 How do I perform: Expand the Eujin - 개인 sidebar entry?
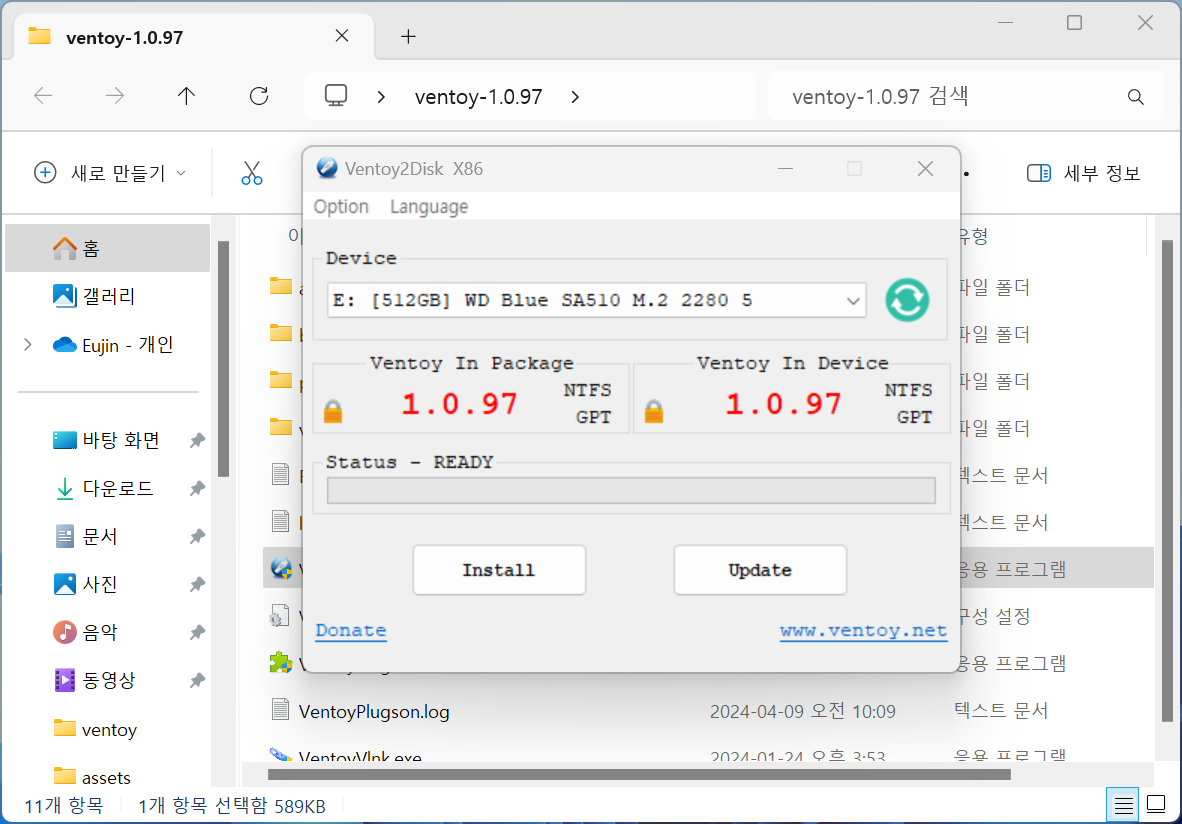(27, 344)
